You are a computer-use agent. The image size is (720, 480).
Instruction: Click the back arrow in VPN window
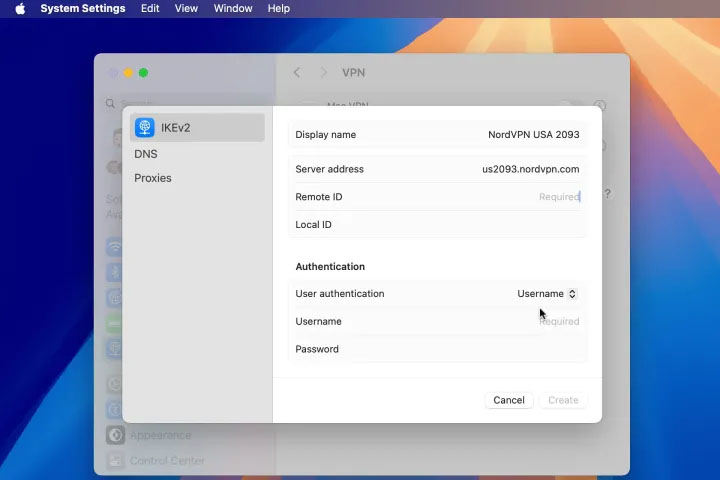pyautogui.click(x=297, y=73)
